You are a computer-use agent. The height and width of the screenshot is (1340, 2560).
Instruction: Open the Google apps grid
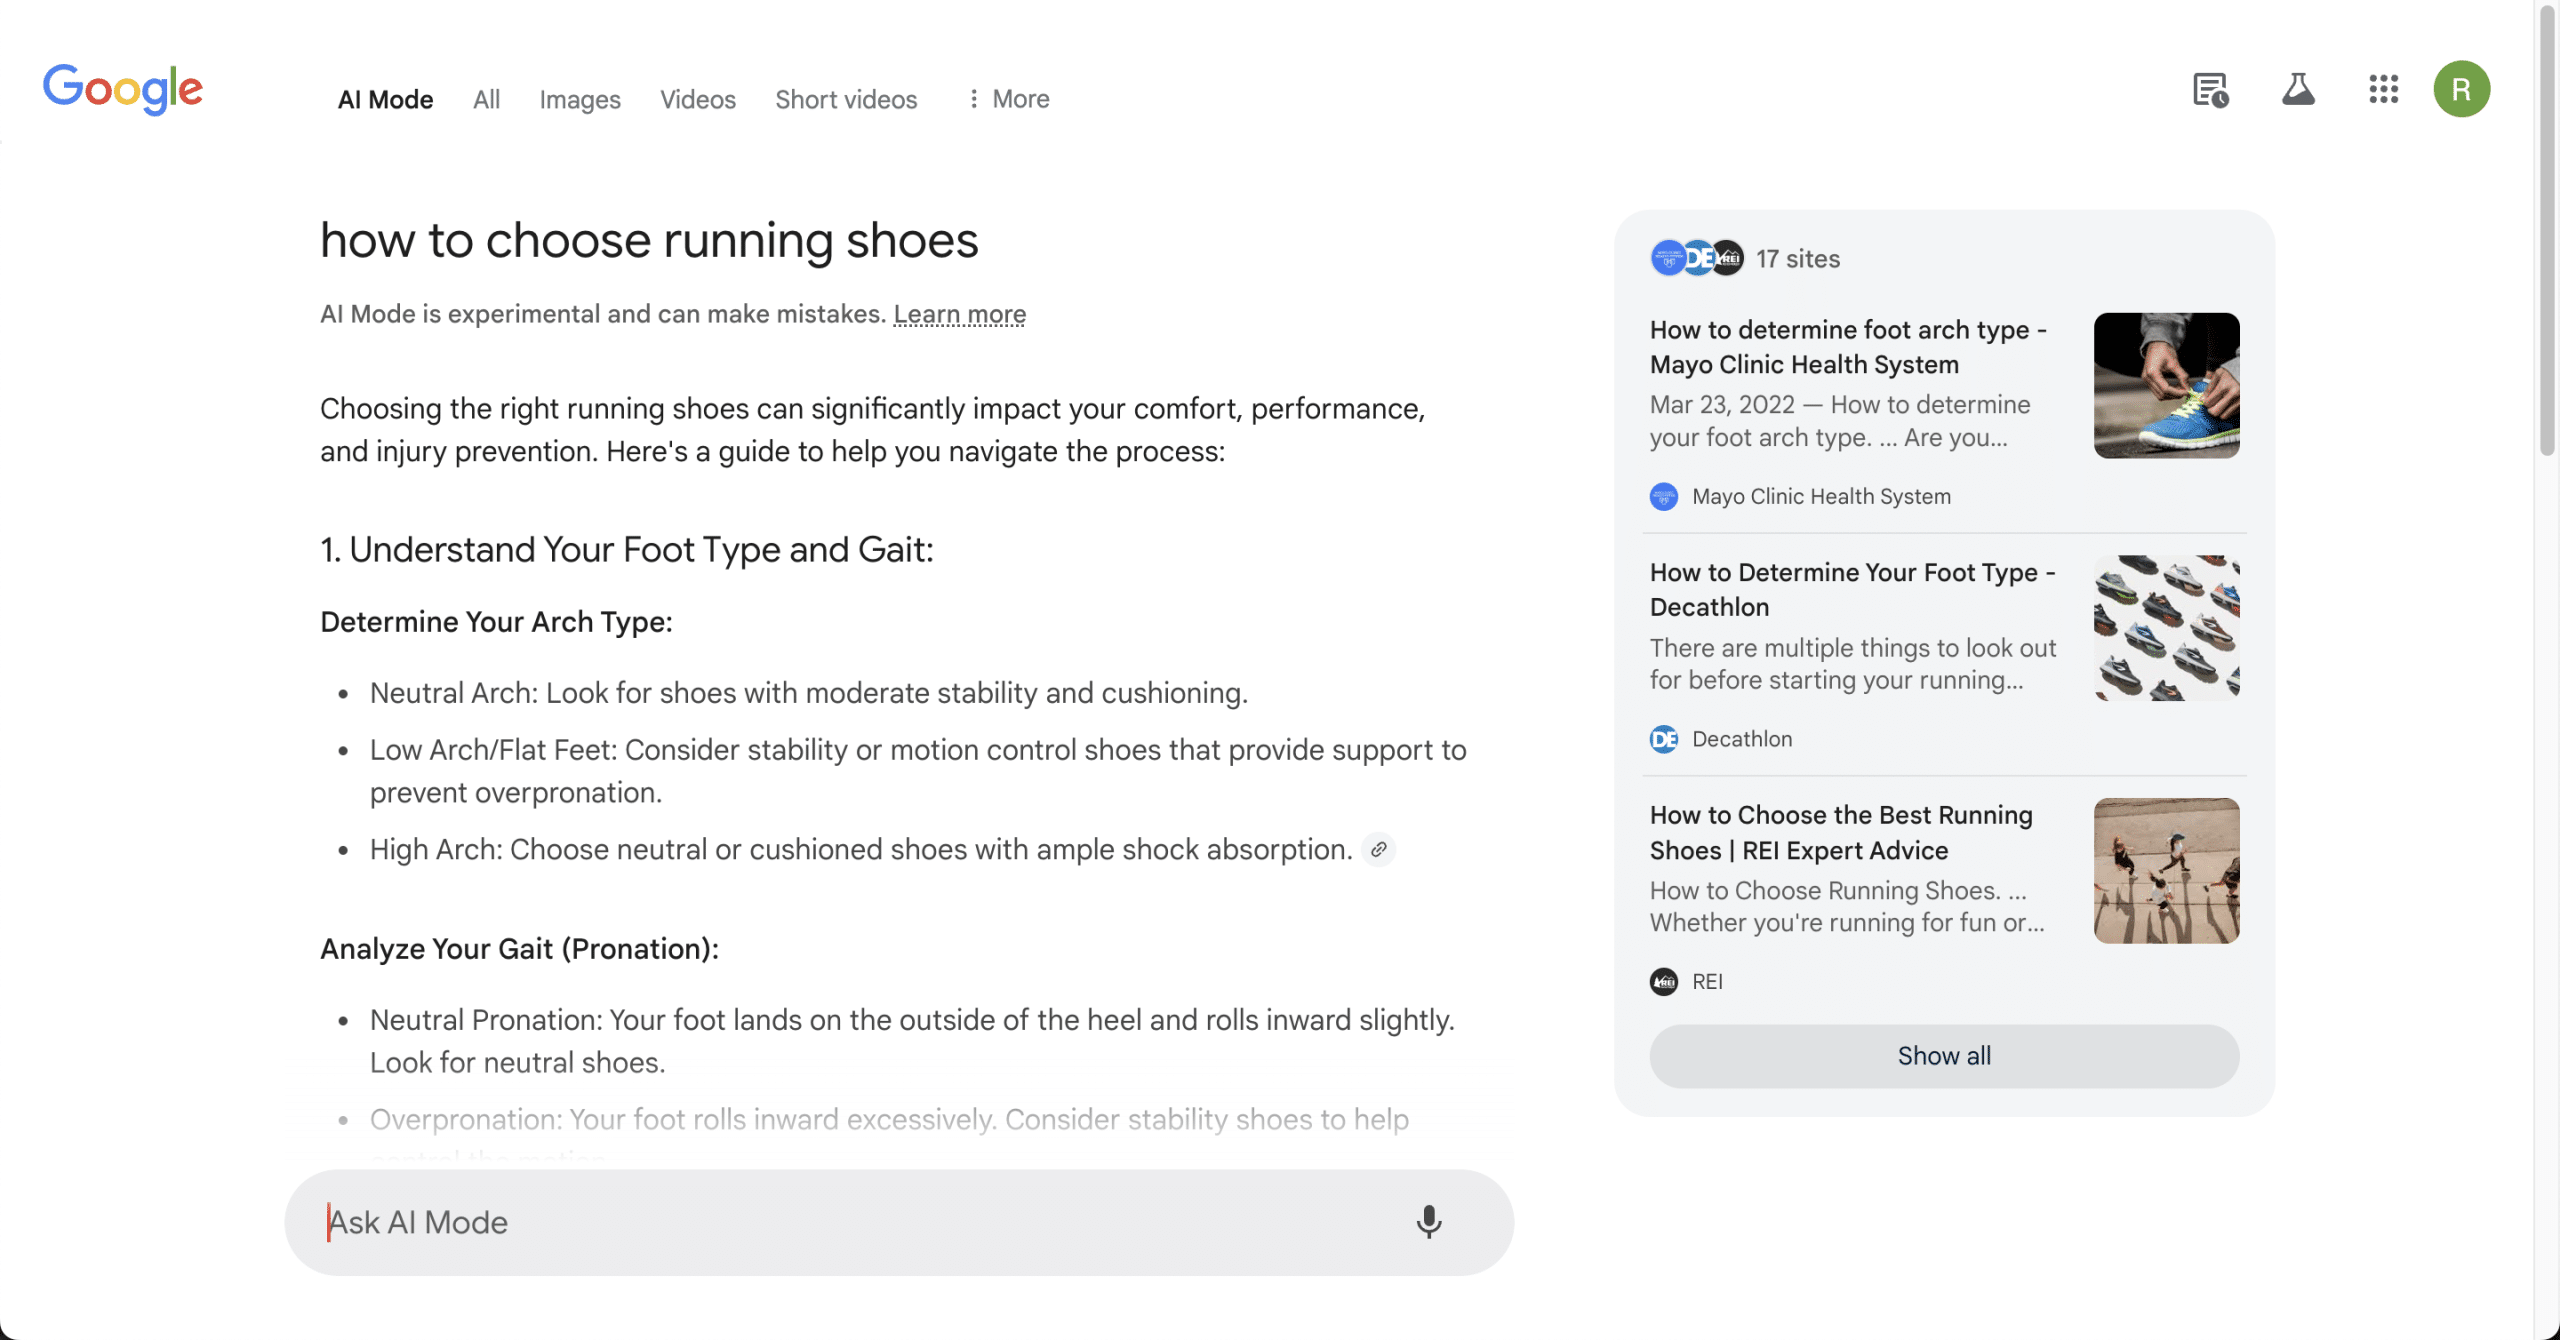2383,90
